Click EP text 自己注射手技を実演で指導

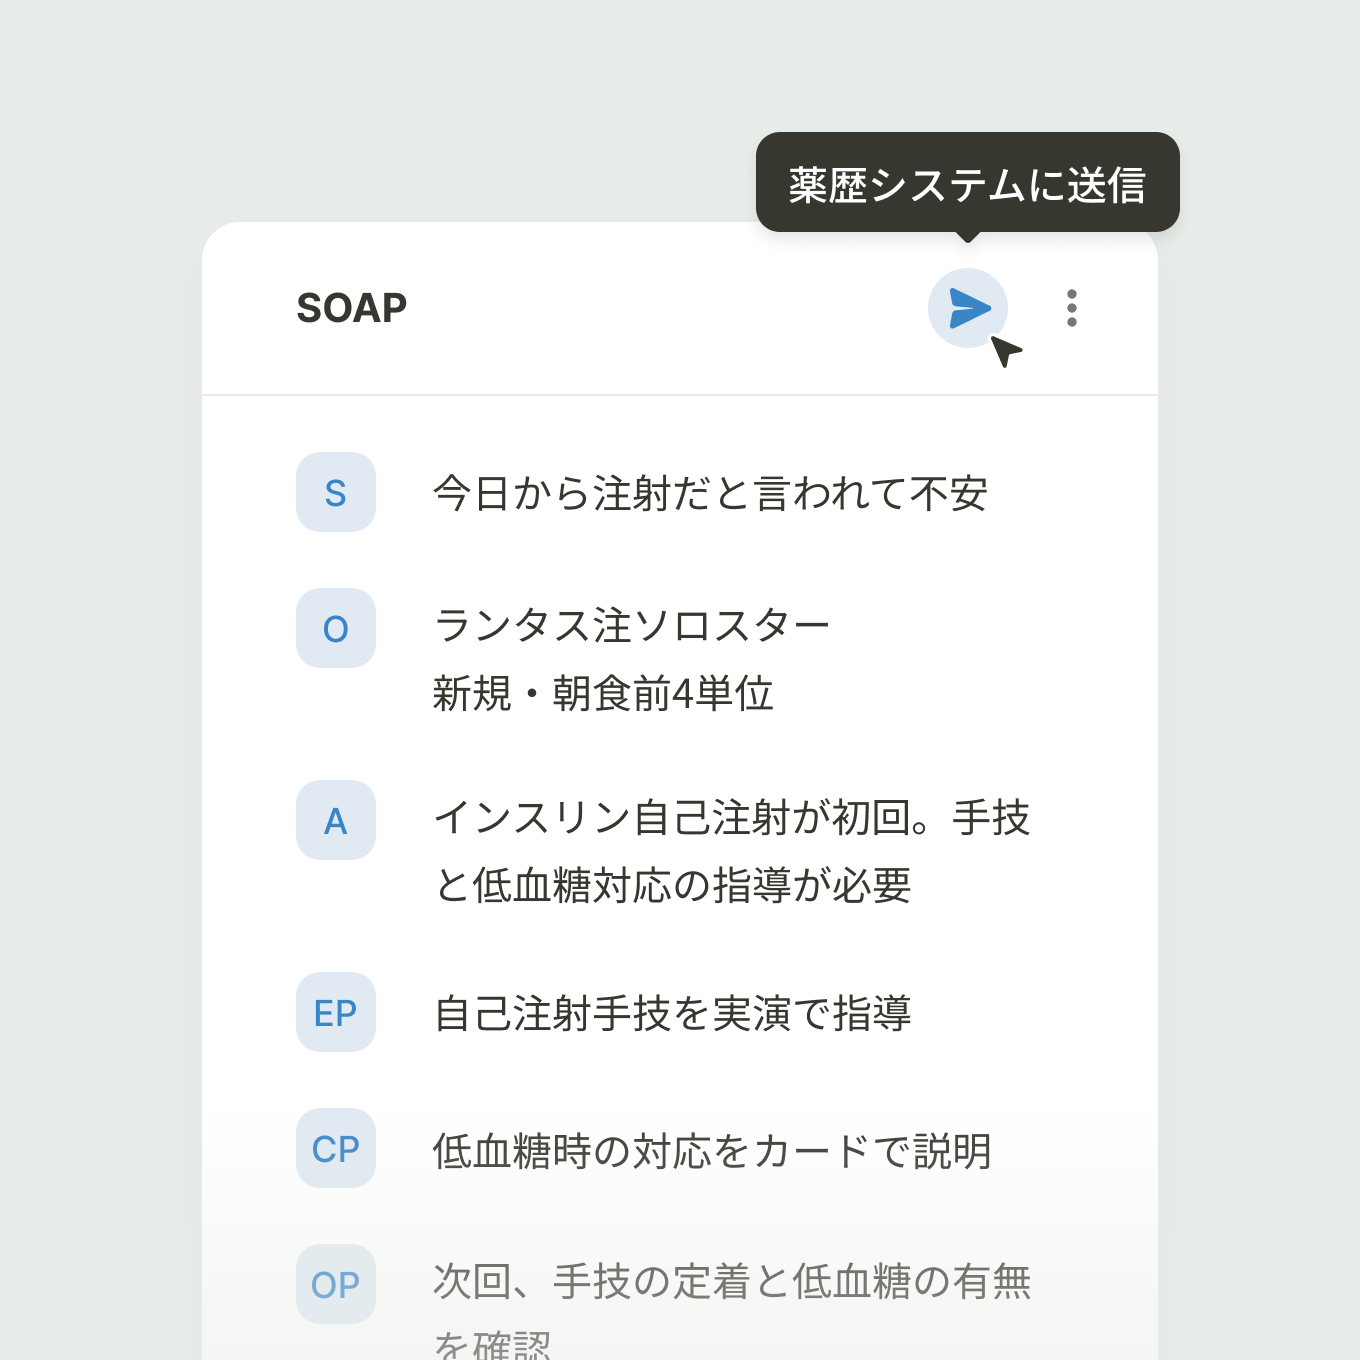click(x=672, y=1013)
